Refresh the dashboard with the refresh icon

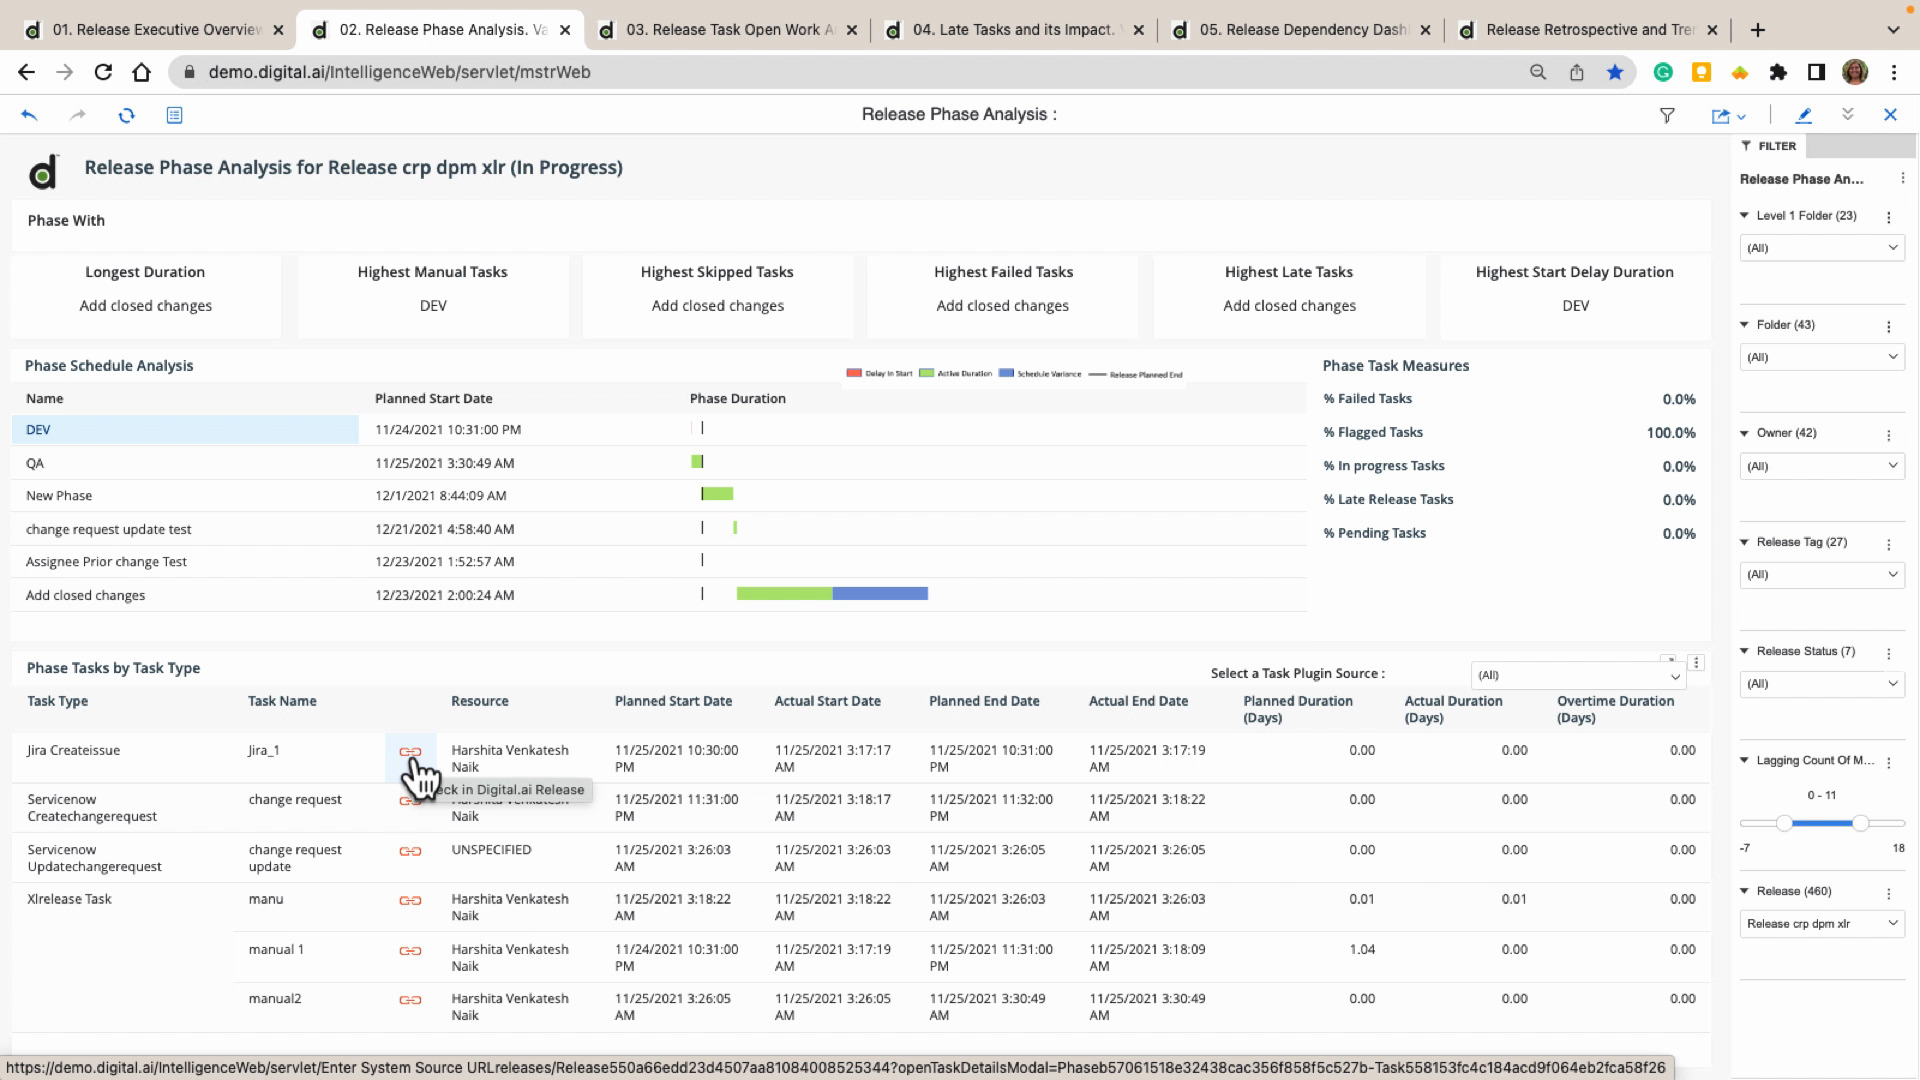pos(126,115)
